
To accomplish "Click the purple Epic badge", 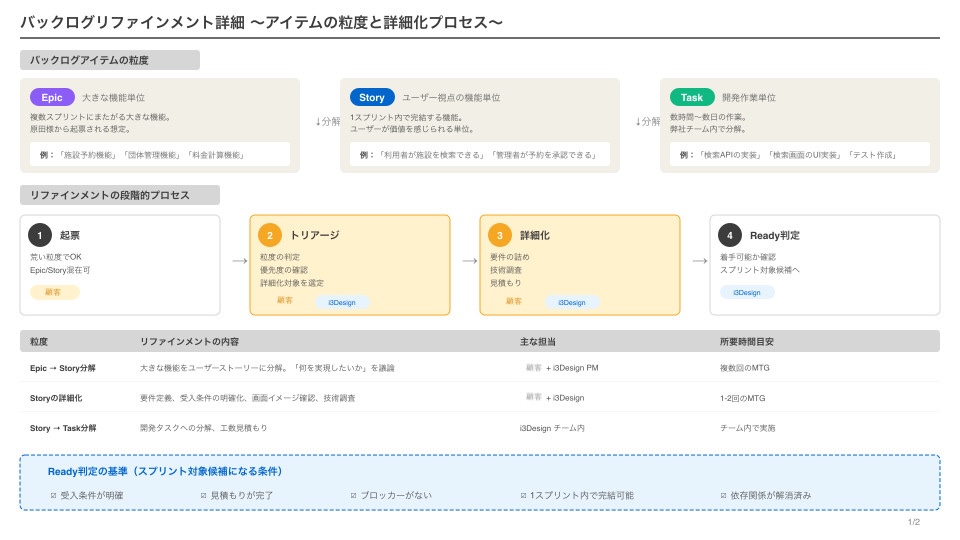I will [x=52, y=97].
